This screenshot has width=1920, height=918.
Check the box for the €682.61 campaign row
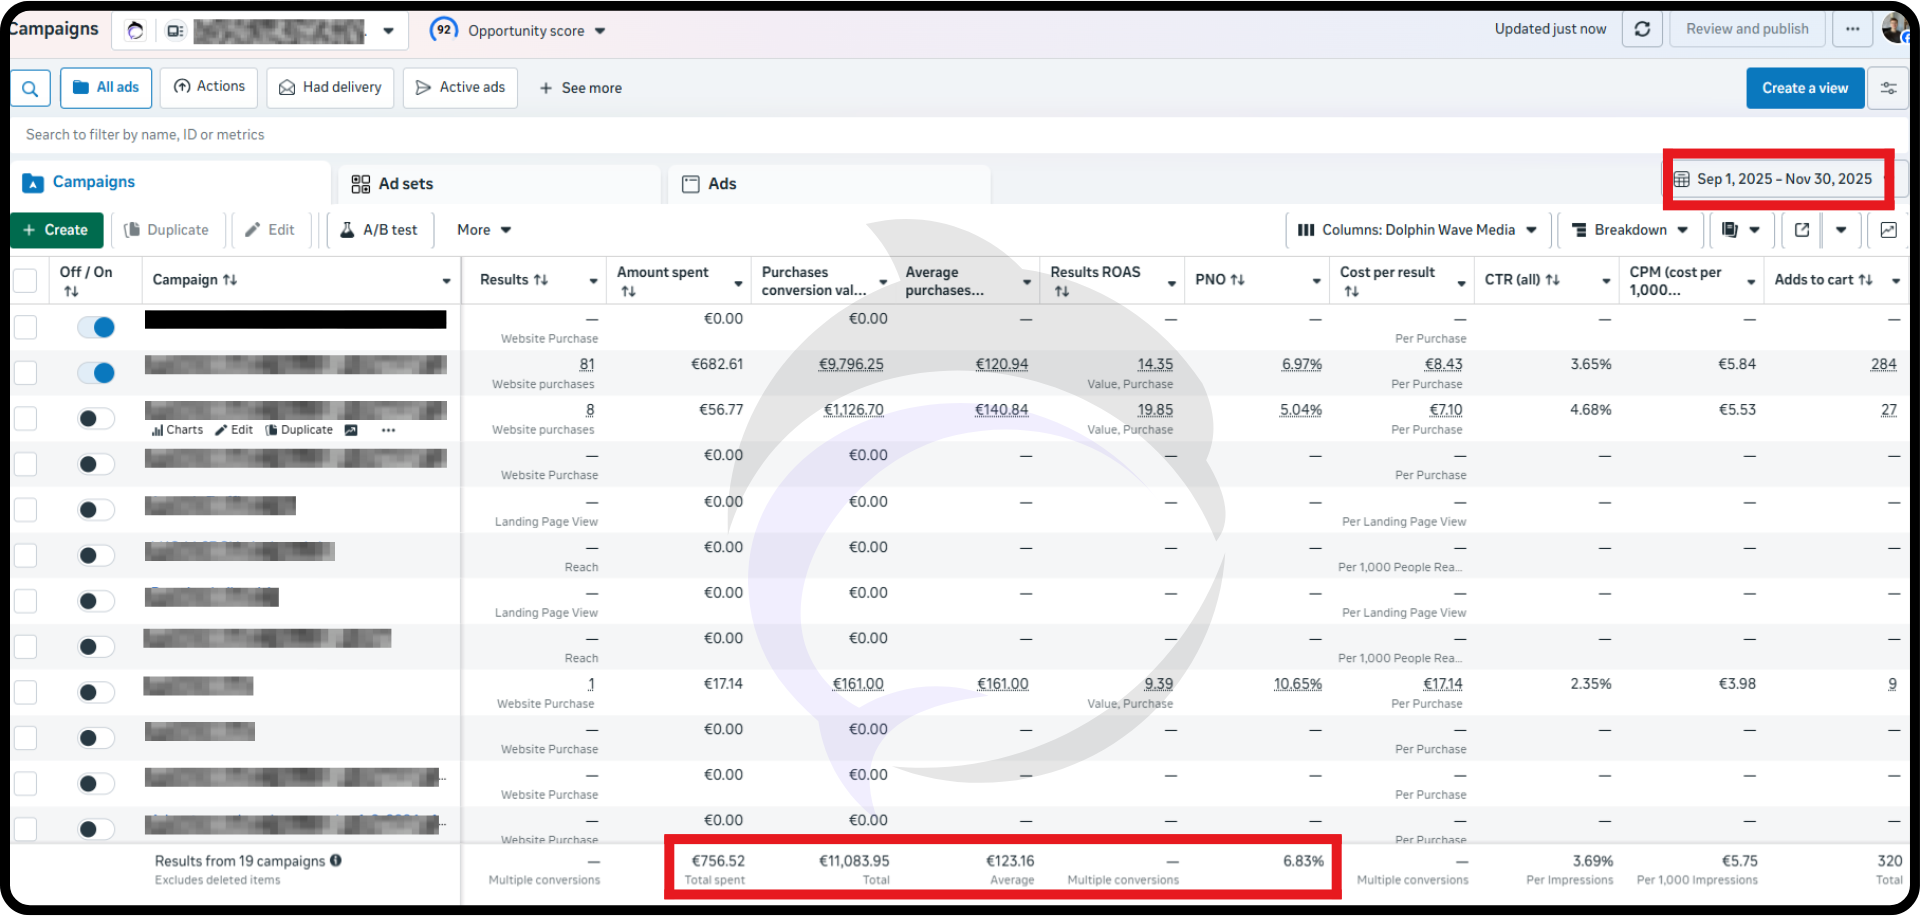click(25, 373)
